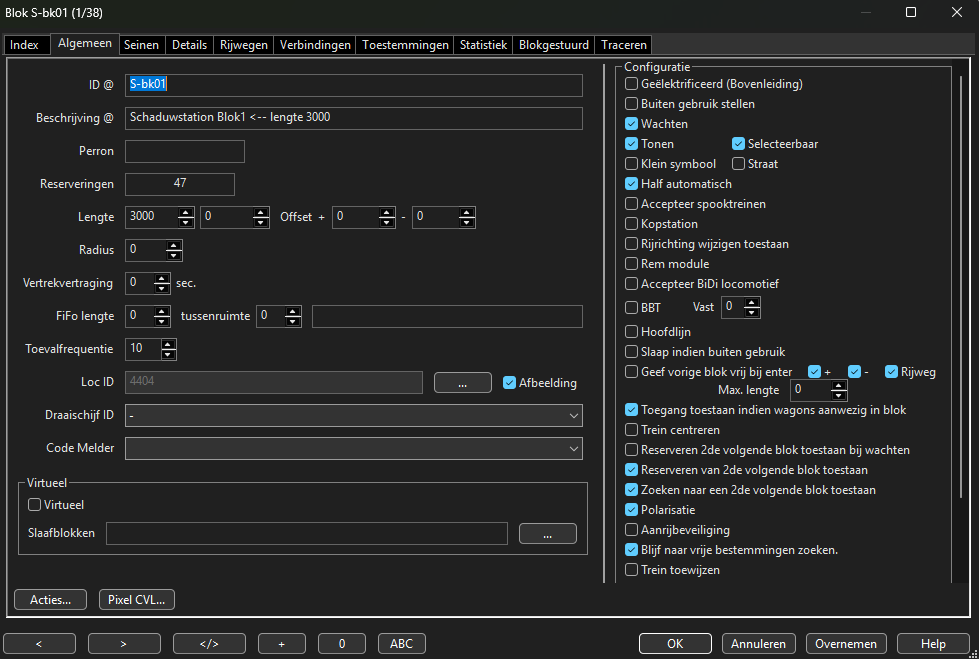
Task: Tick the Virtueel checkbox
Action: [35, 506]
